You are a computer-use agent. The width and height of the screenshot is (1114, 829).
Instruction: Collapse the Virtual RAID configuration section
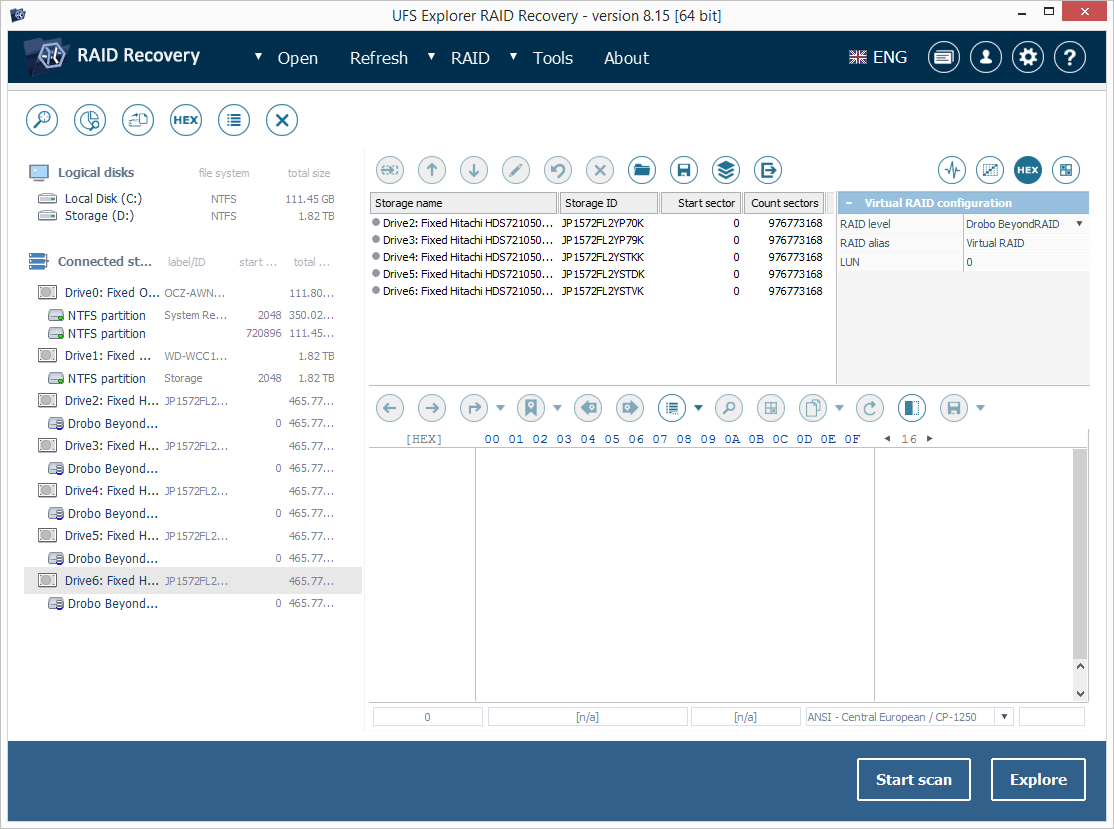848,203
